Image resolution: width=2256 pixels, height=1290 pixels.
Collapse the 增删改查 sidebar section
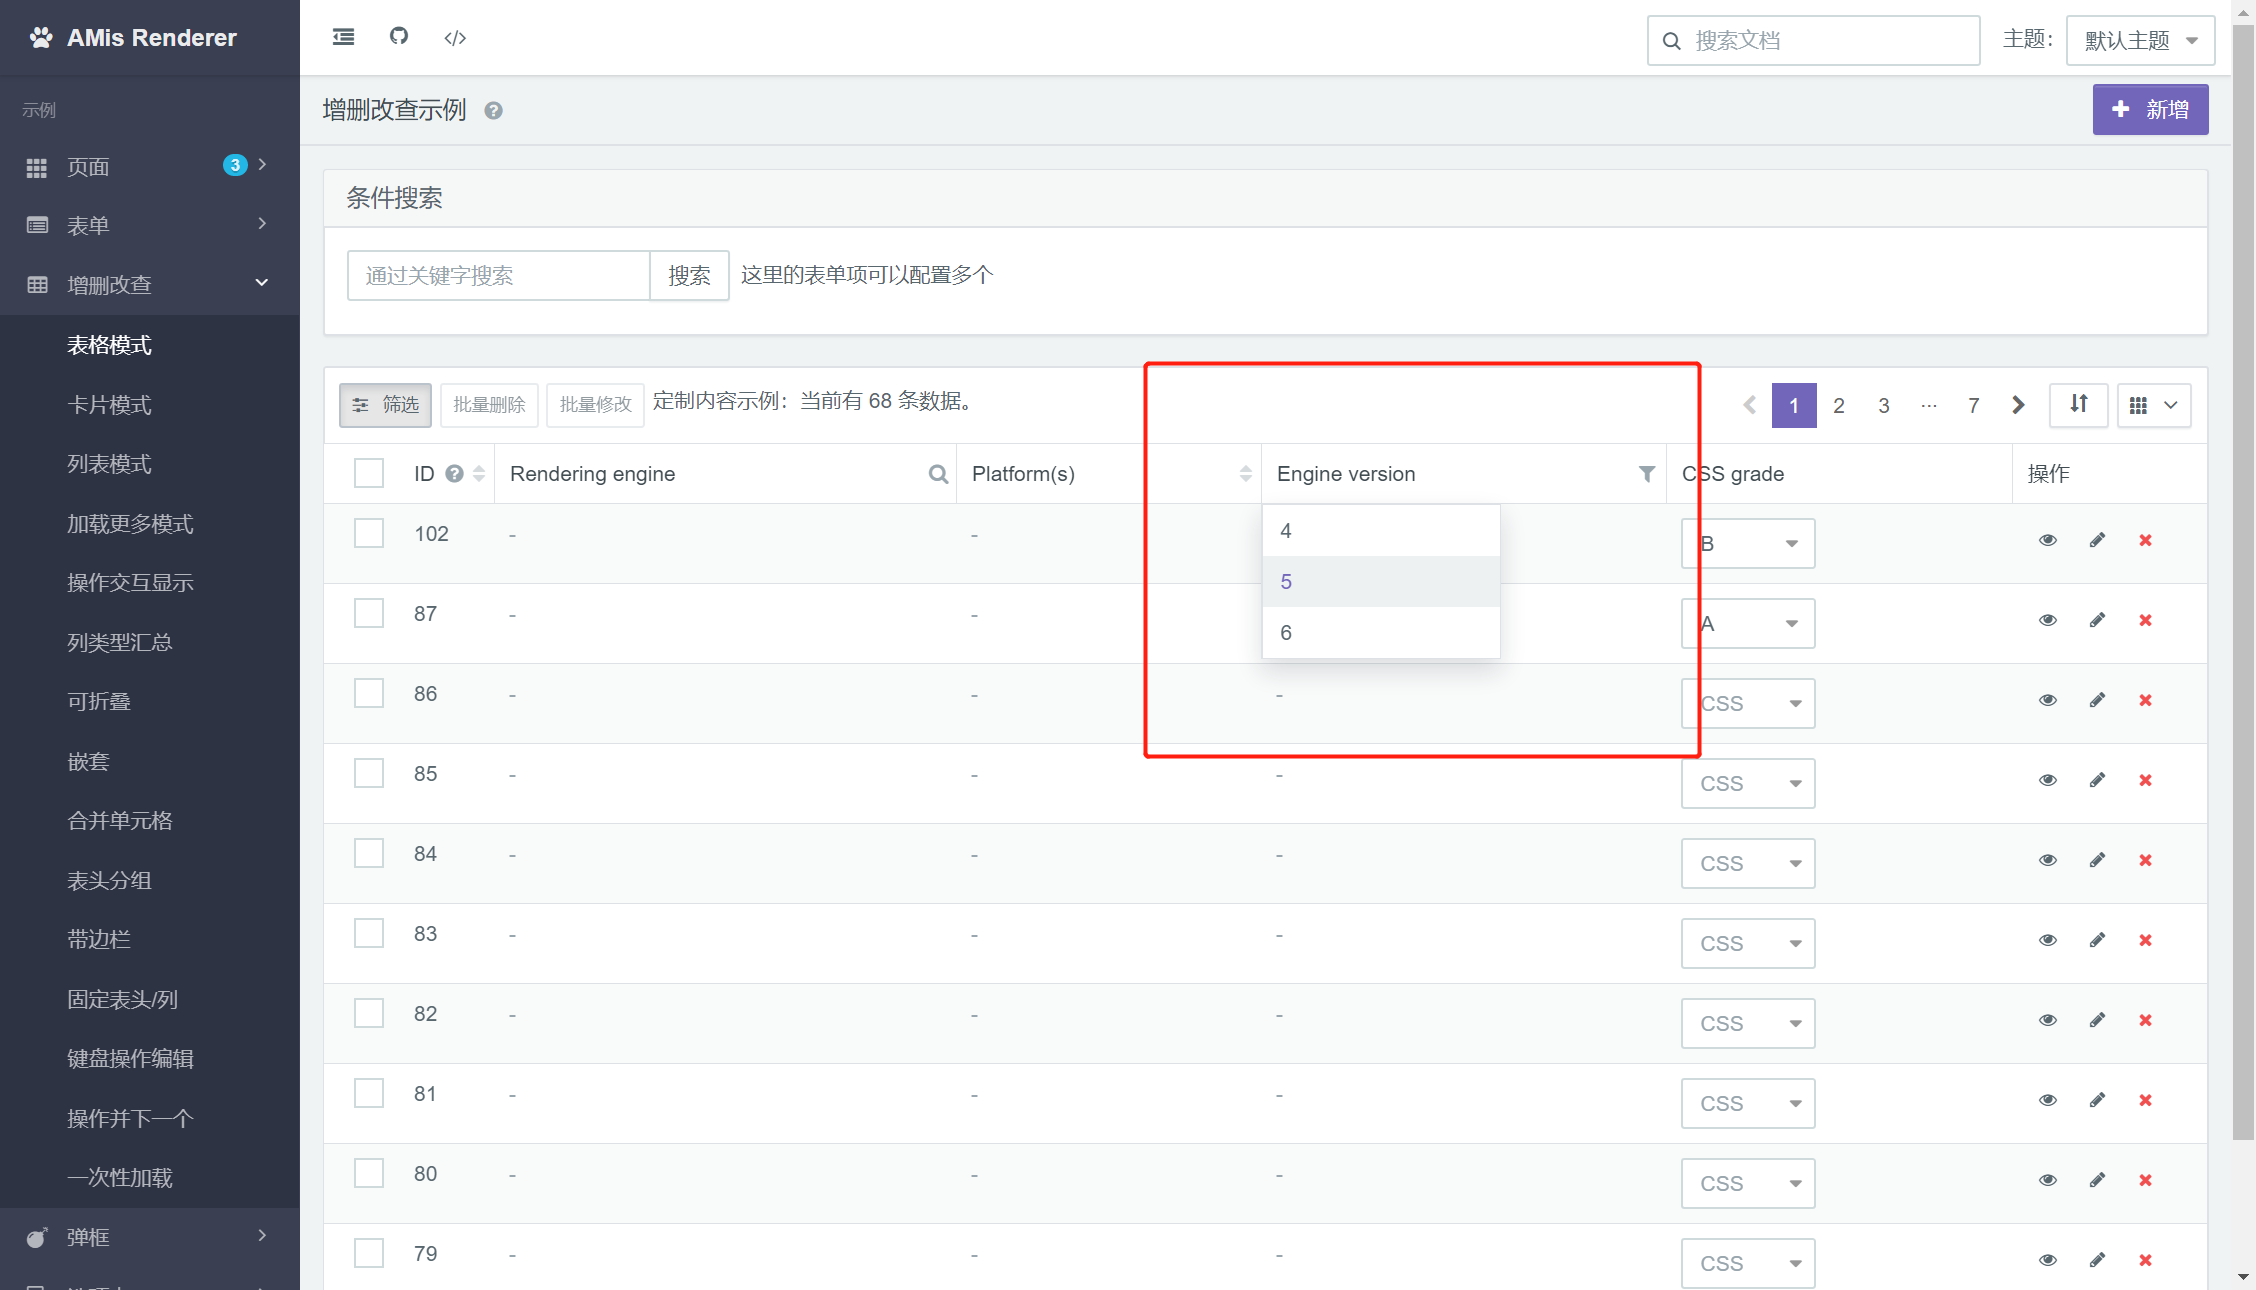[x=150, y=285]
